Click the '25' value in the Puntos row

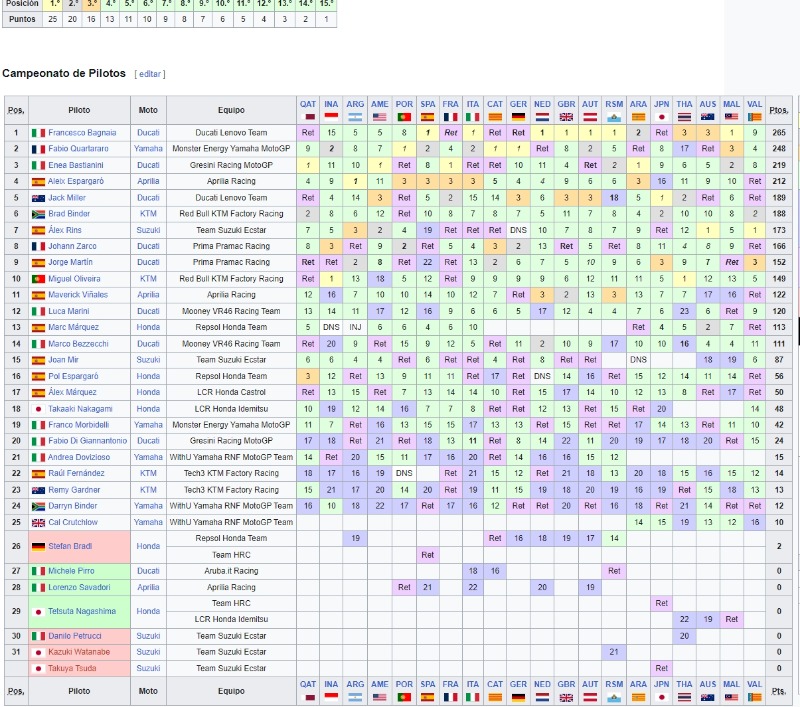pos(53,19)
